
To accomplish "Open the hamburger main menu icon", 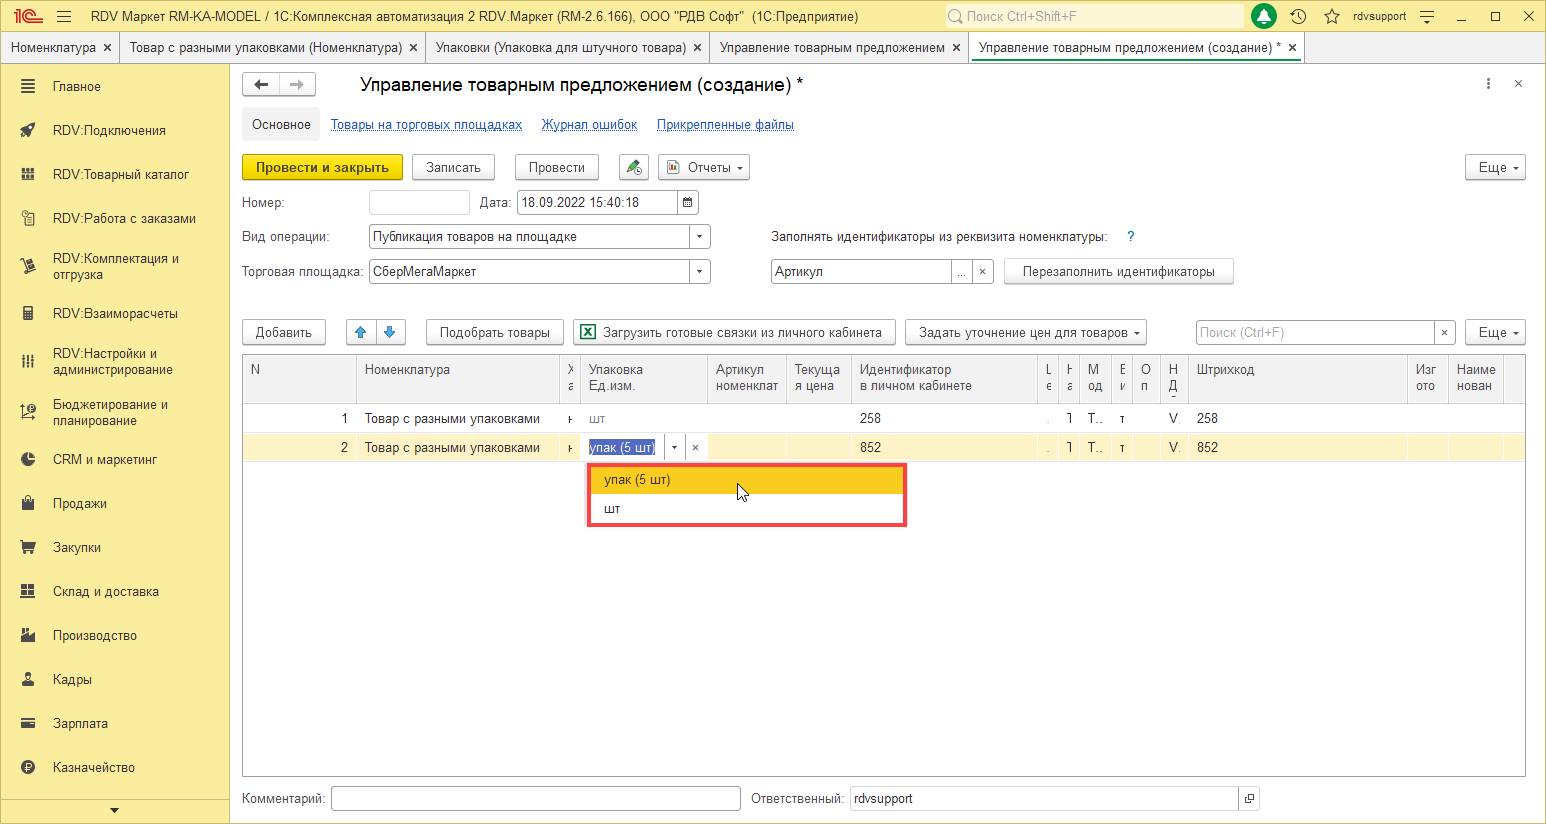I will tap(64, 16).
